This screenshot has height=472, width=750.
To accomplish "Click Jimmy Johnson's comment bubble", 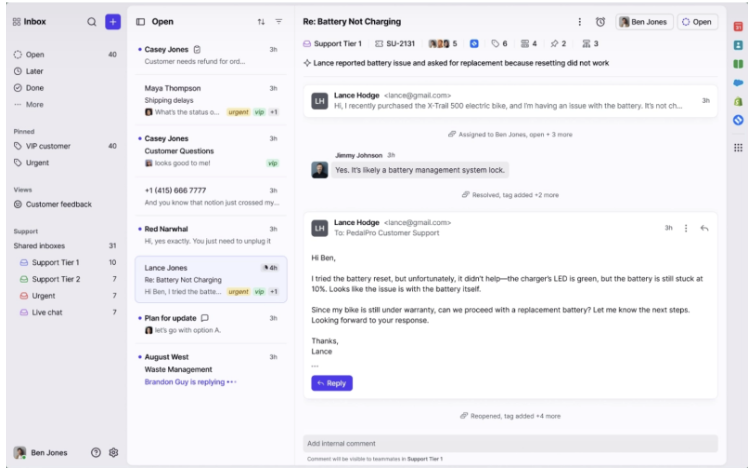I will (419, 170).
